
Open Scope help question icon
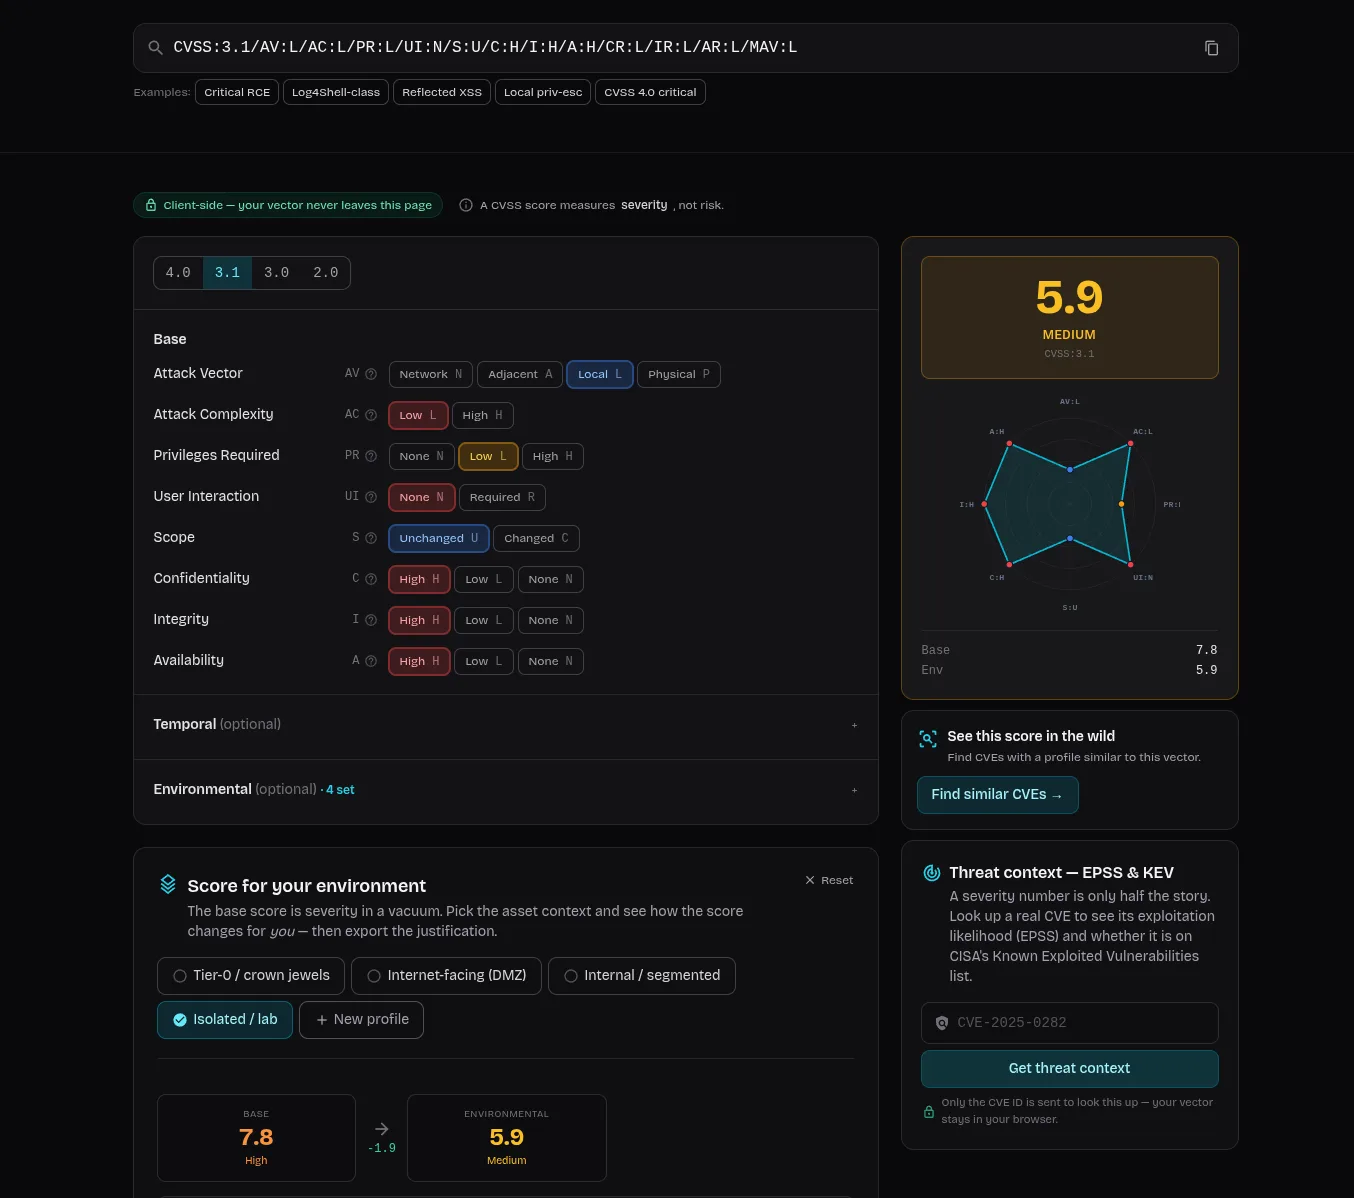pos(371,538)
